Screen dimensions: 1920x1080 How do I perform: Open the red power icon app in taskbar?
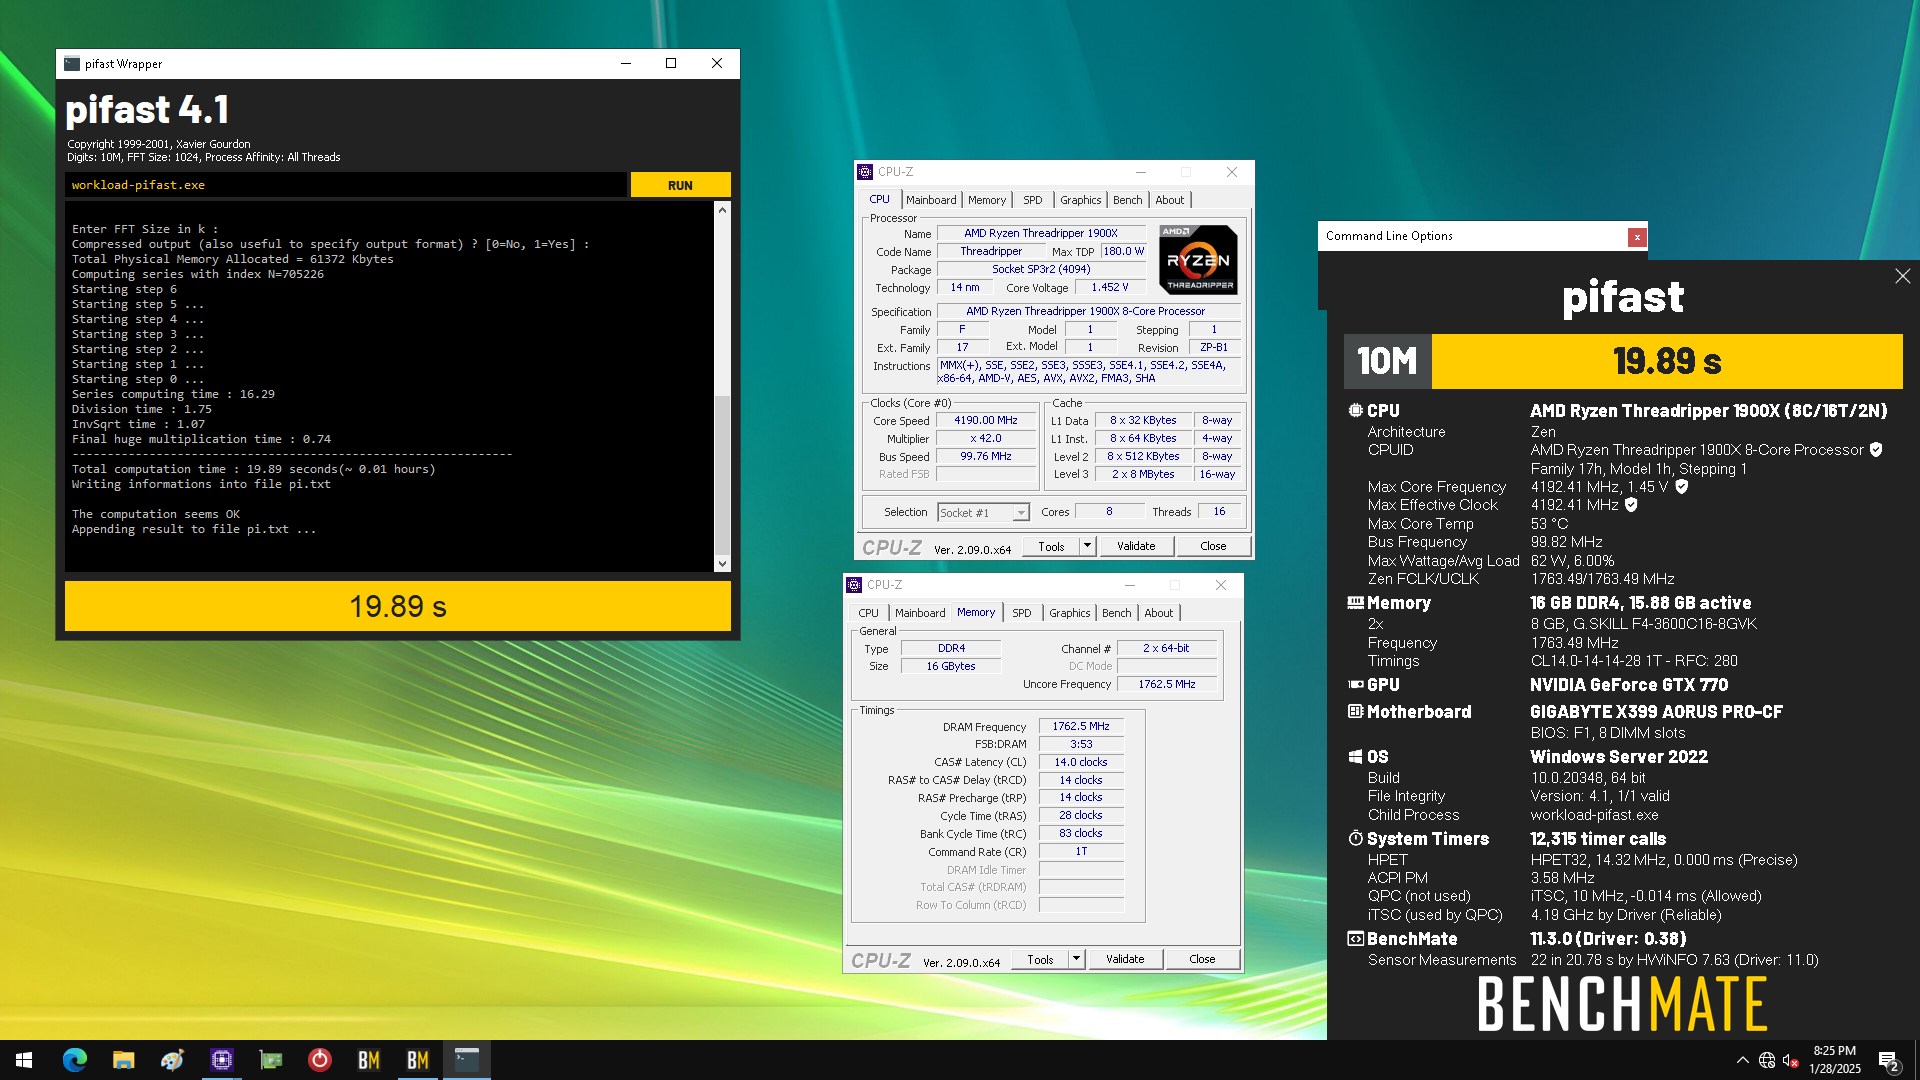[x=319, y=1060]
